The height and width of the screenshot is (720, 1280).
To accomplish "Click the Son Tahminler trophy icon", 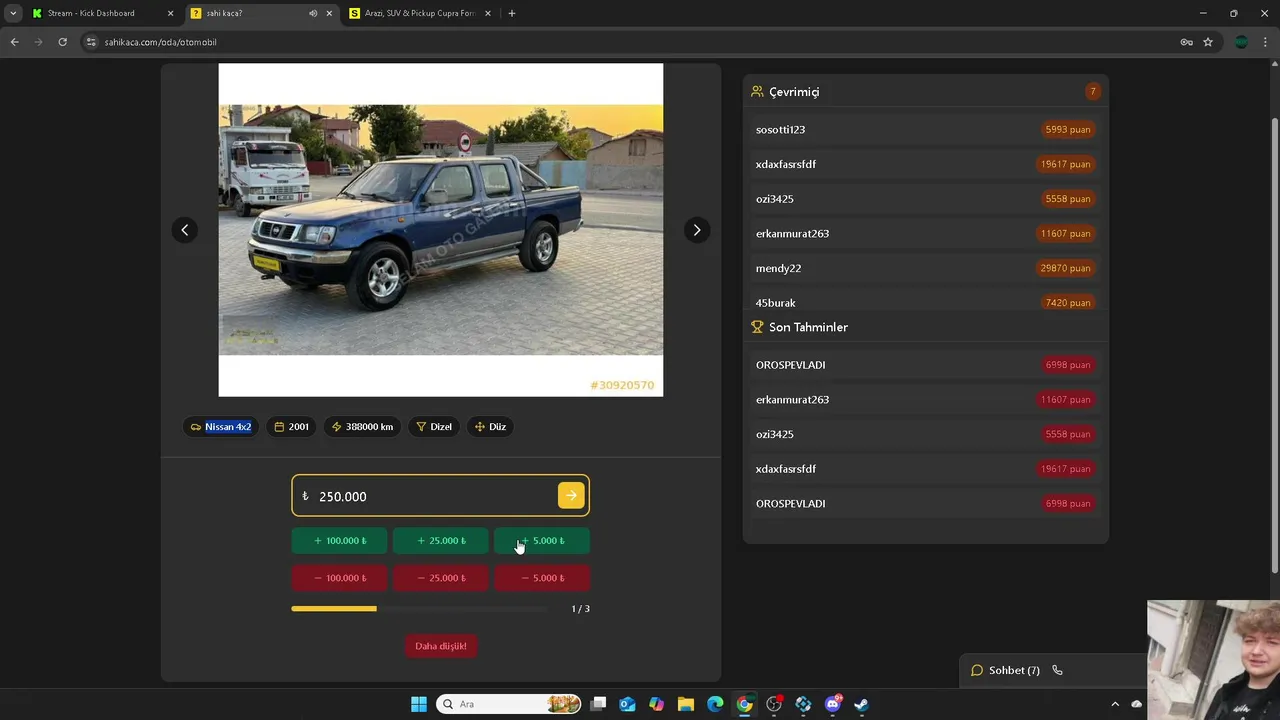I will (x=757, y=327).
